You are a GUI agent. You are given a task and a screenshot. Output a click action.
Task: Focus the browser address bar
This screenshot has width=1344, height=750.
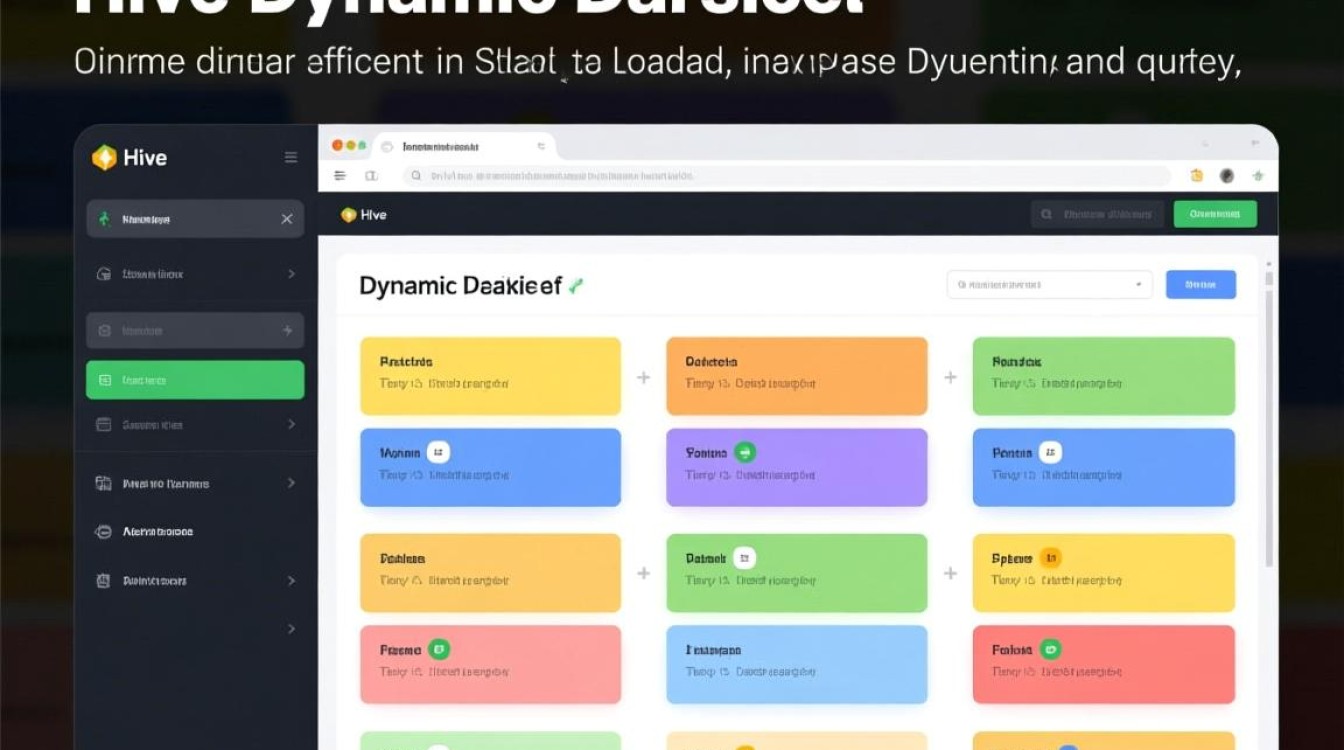[786, 175]
